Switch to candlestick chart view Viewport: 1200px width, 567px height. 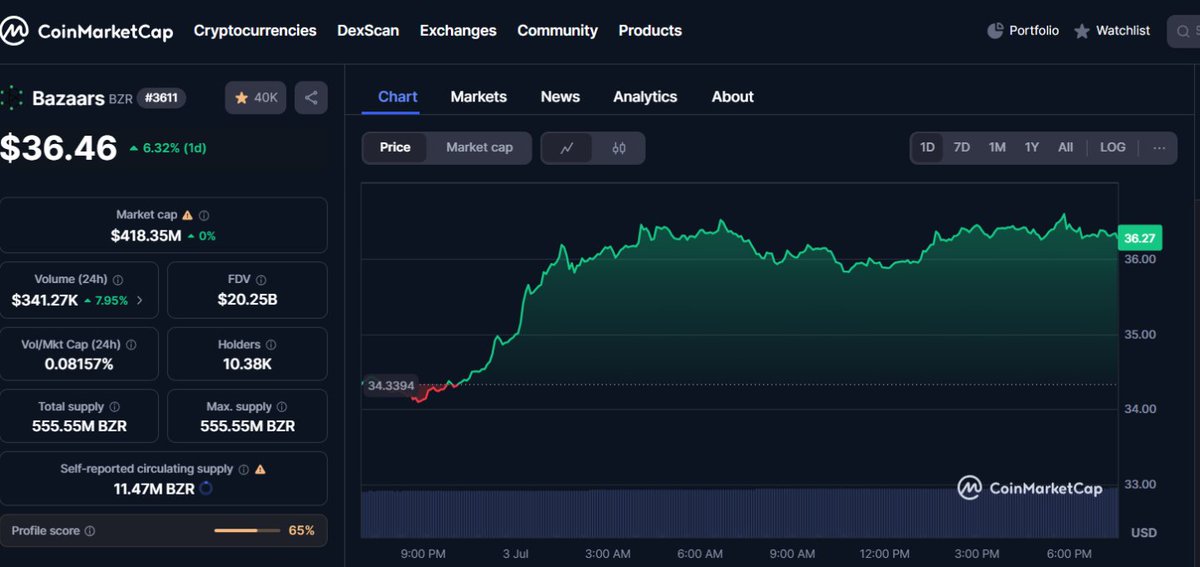619,148
